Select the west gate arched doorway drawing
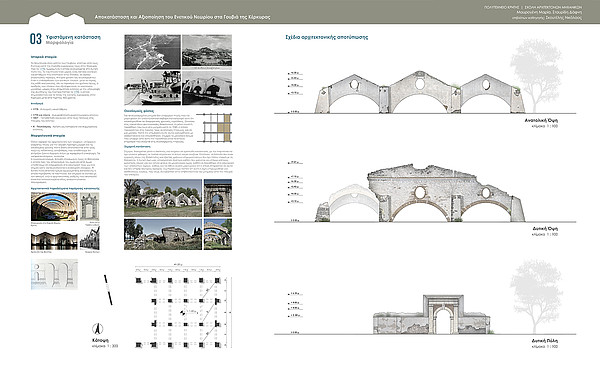Viewport: 600px width, 368px height. (x=443, y=315)
